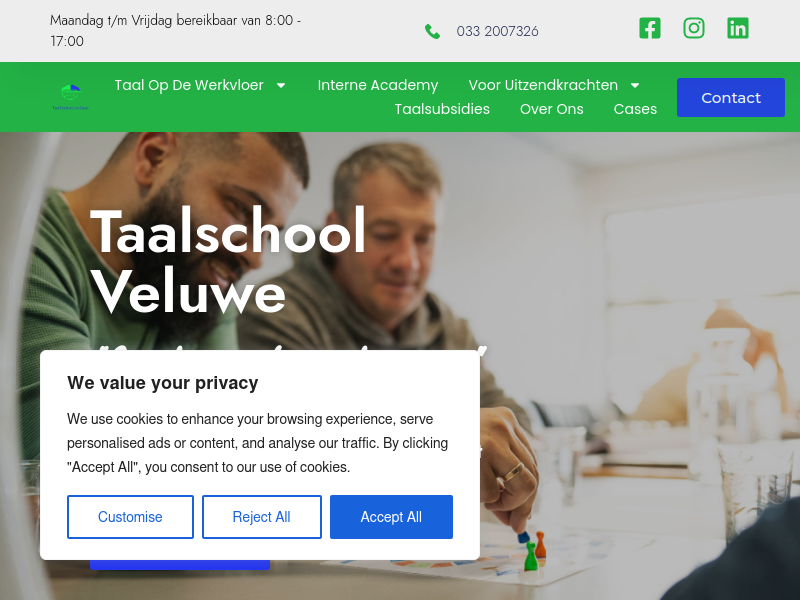Click the blue hero button behind cookie banner
This screenshot has height=600, width=800.
pos(180,565)
